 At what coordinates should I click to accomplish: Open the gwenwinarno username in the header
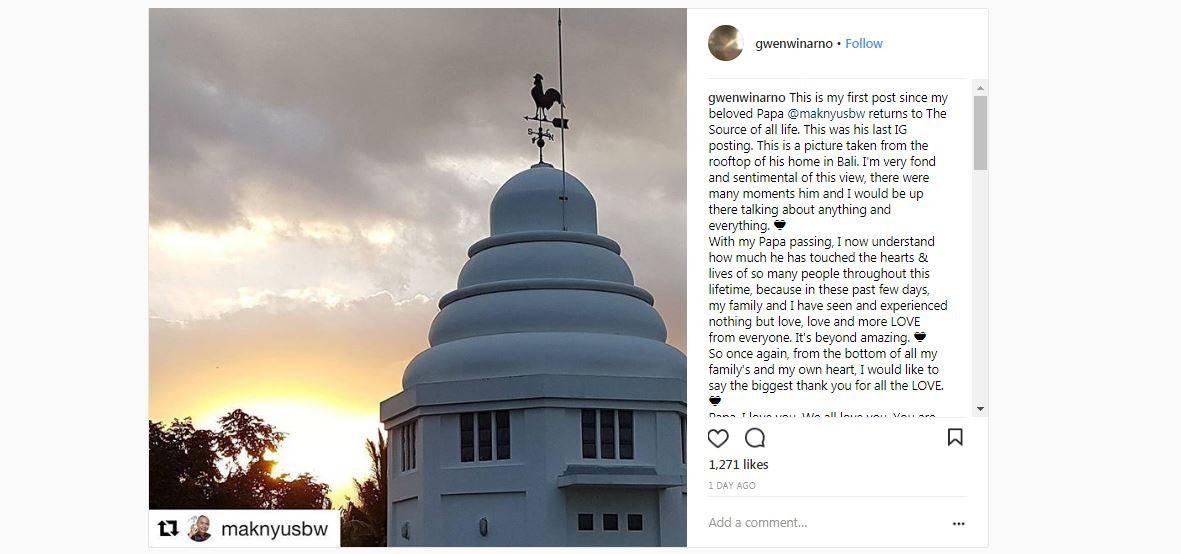pyautogui.click(x=794, y=44)
